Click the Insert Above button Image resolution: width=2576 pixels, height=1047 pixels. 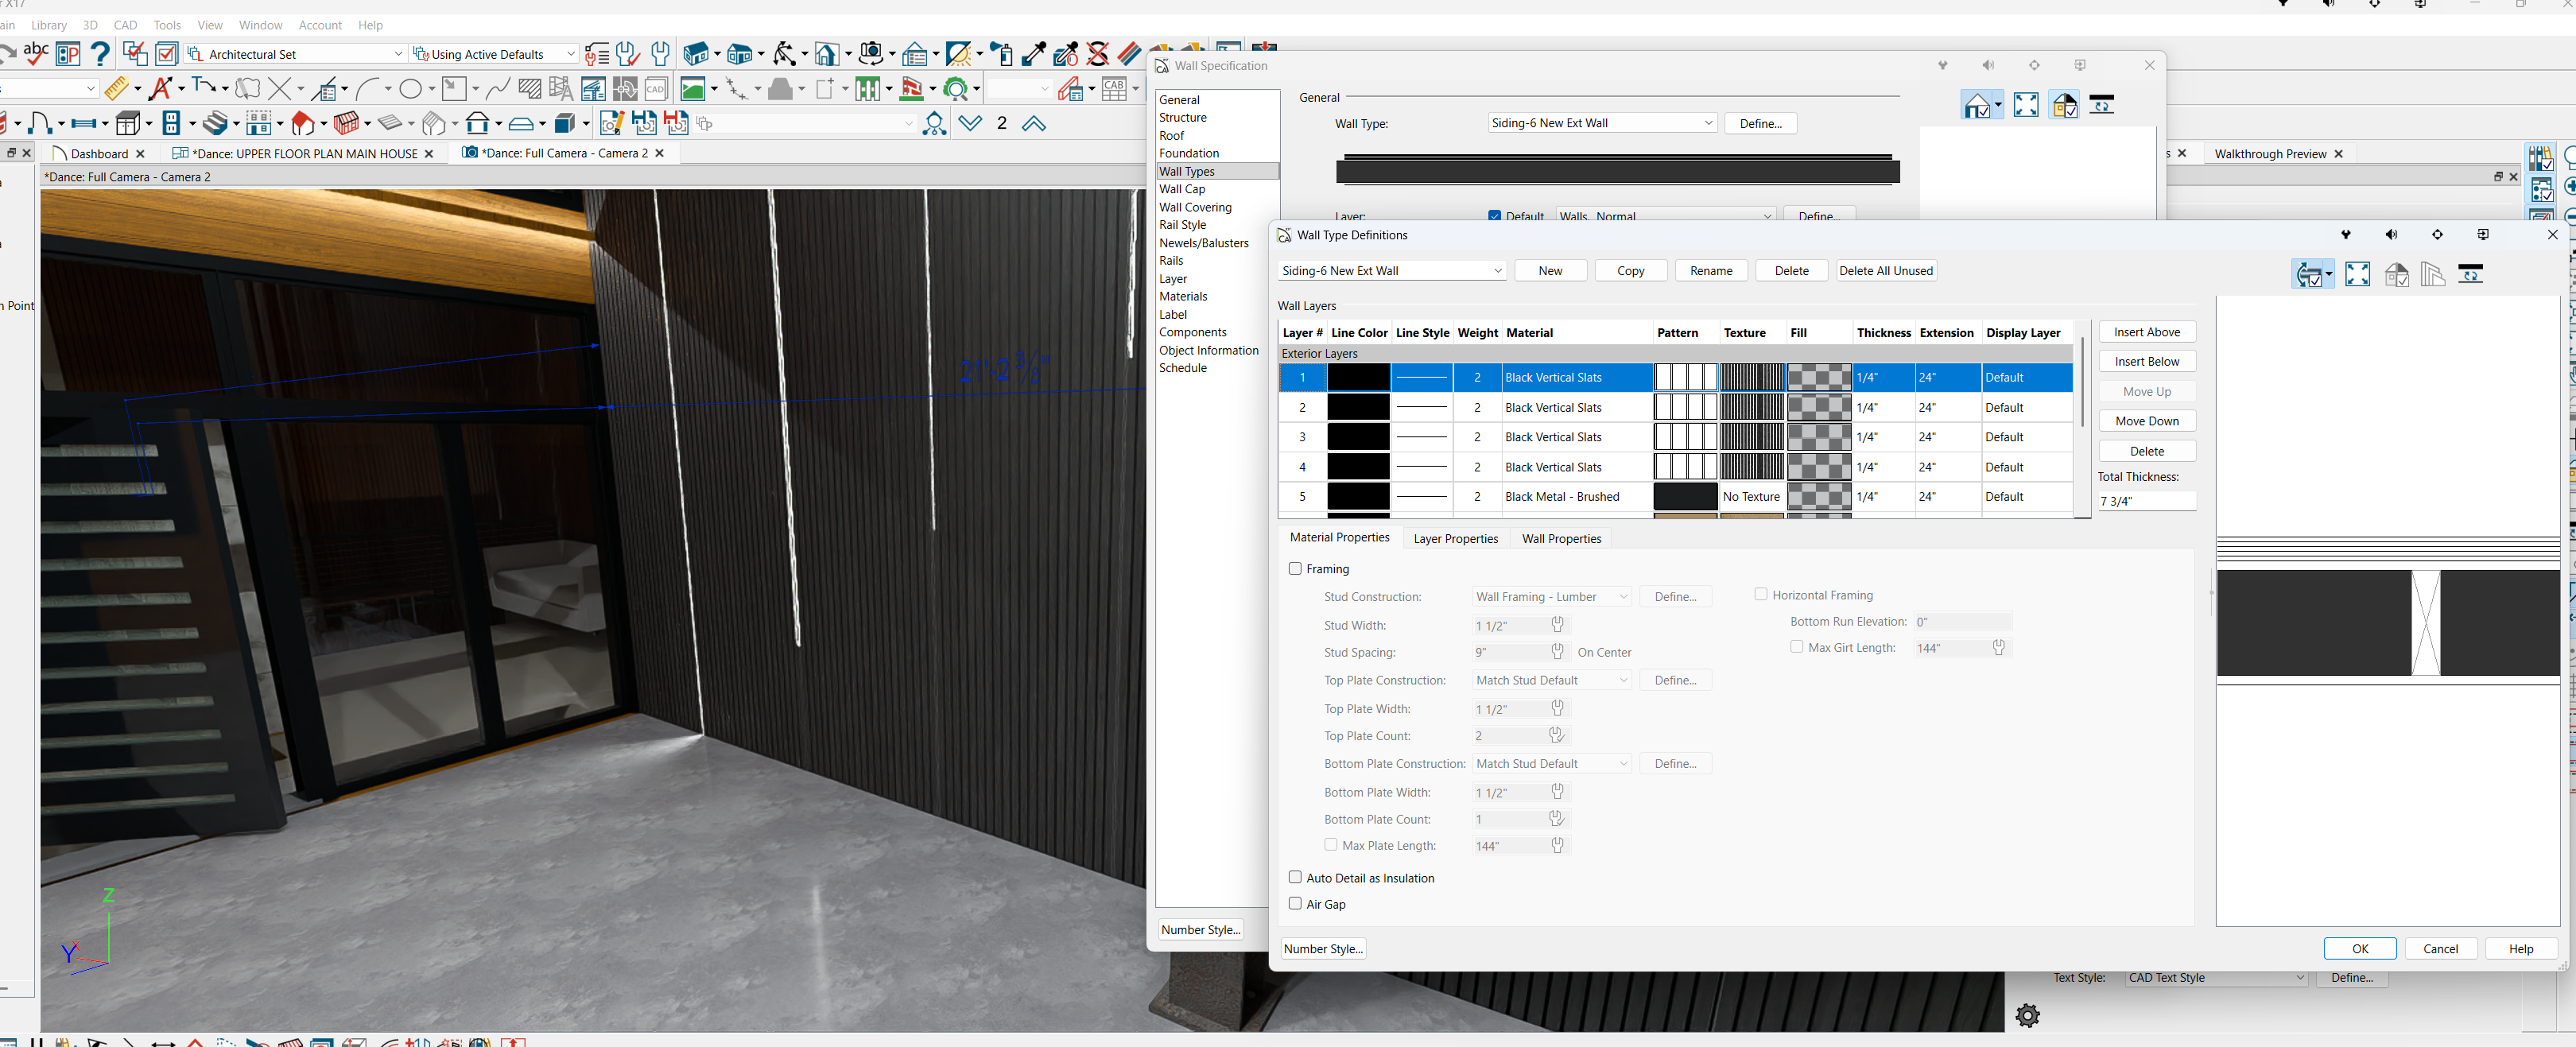(2146, 332)
